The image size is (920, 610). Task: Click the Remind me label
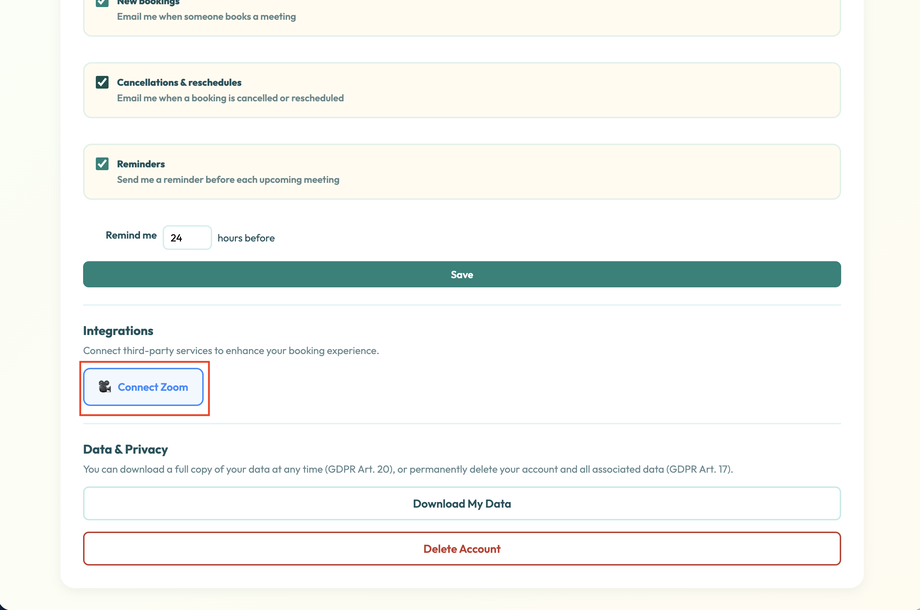(x=131, y=235)
